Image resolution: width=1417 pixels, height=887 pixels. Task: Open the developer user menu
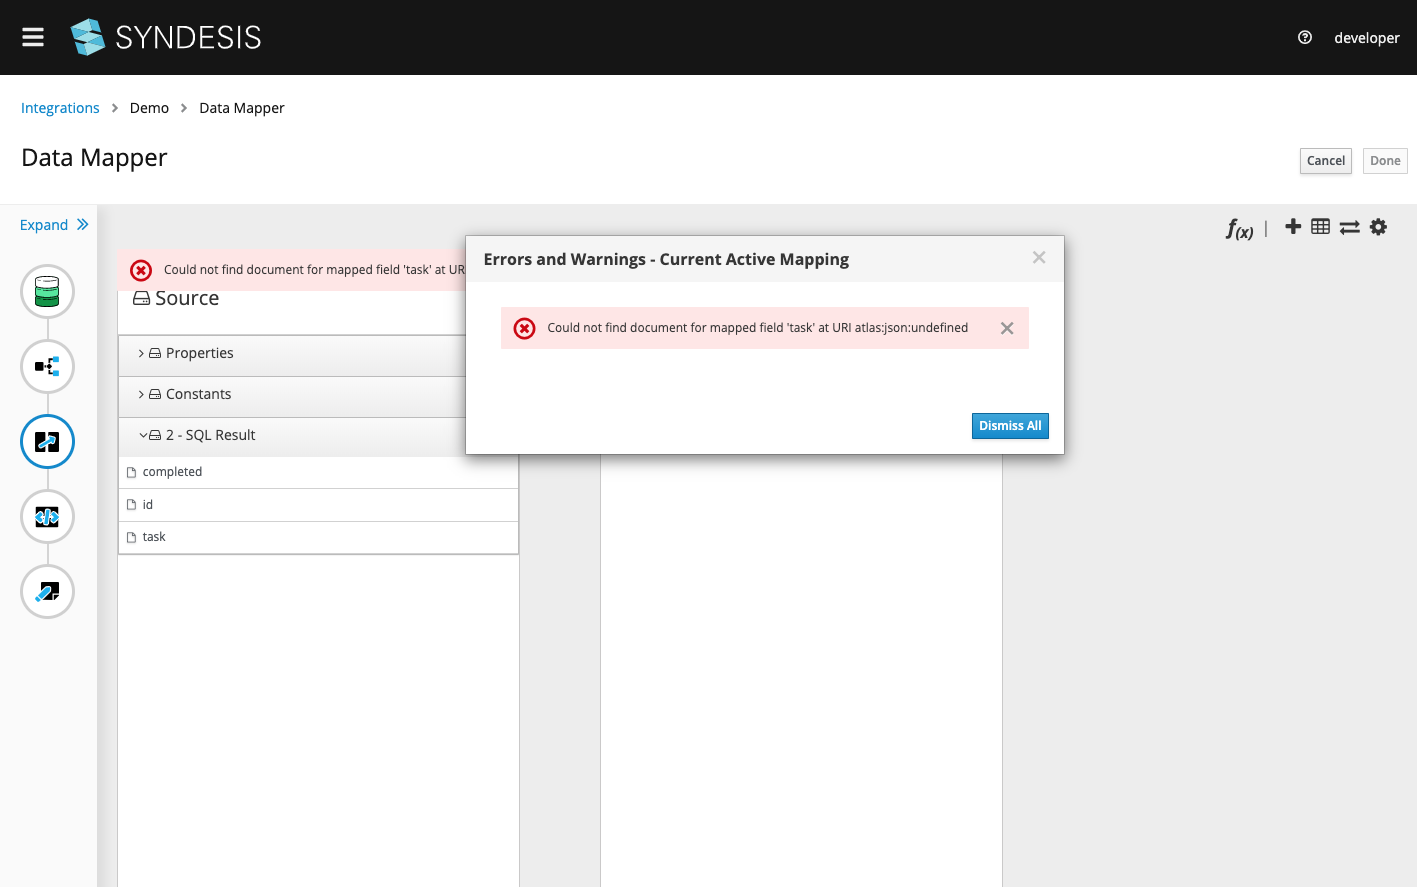[x=1366, y=38]
